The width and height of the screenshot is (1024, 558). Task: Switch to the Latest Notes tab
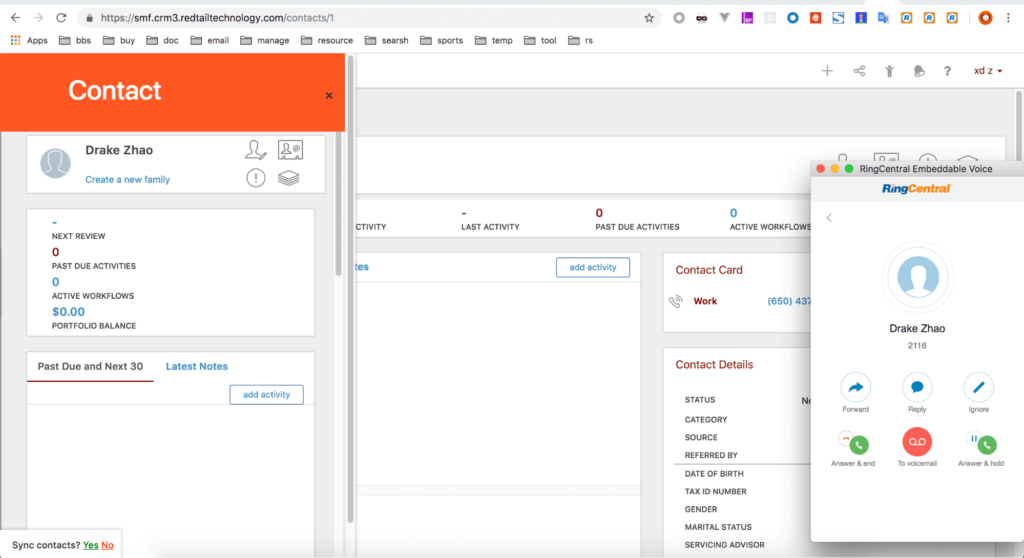[197, 366]
